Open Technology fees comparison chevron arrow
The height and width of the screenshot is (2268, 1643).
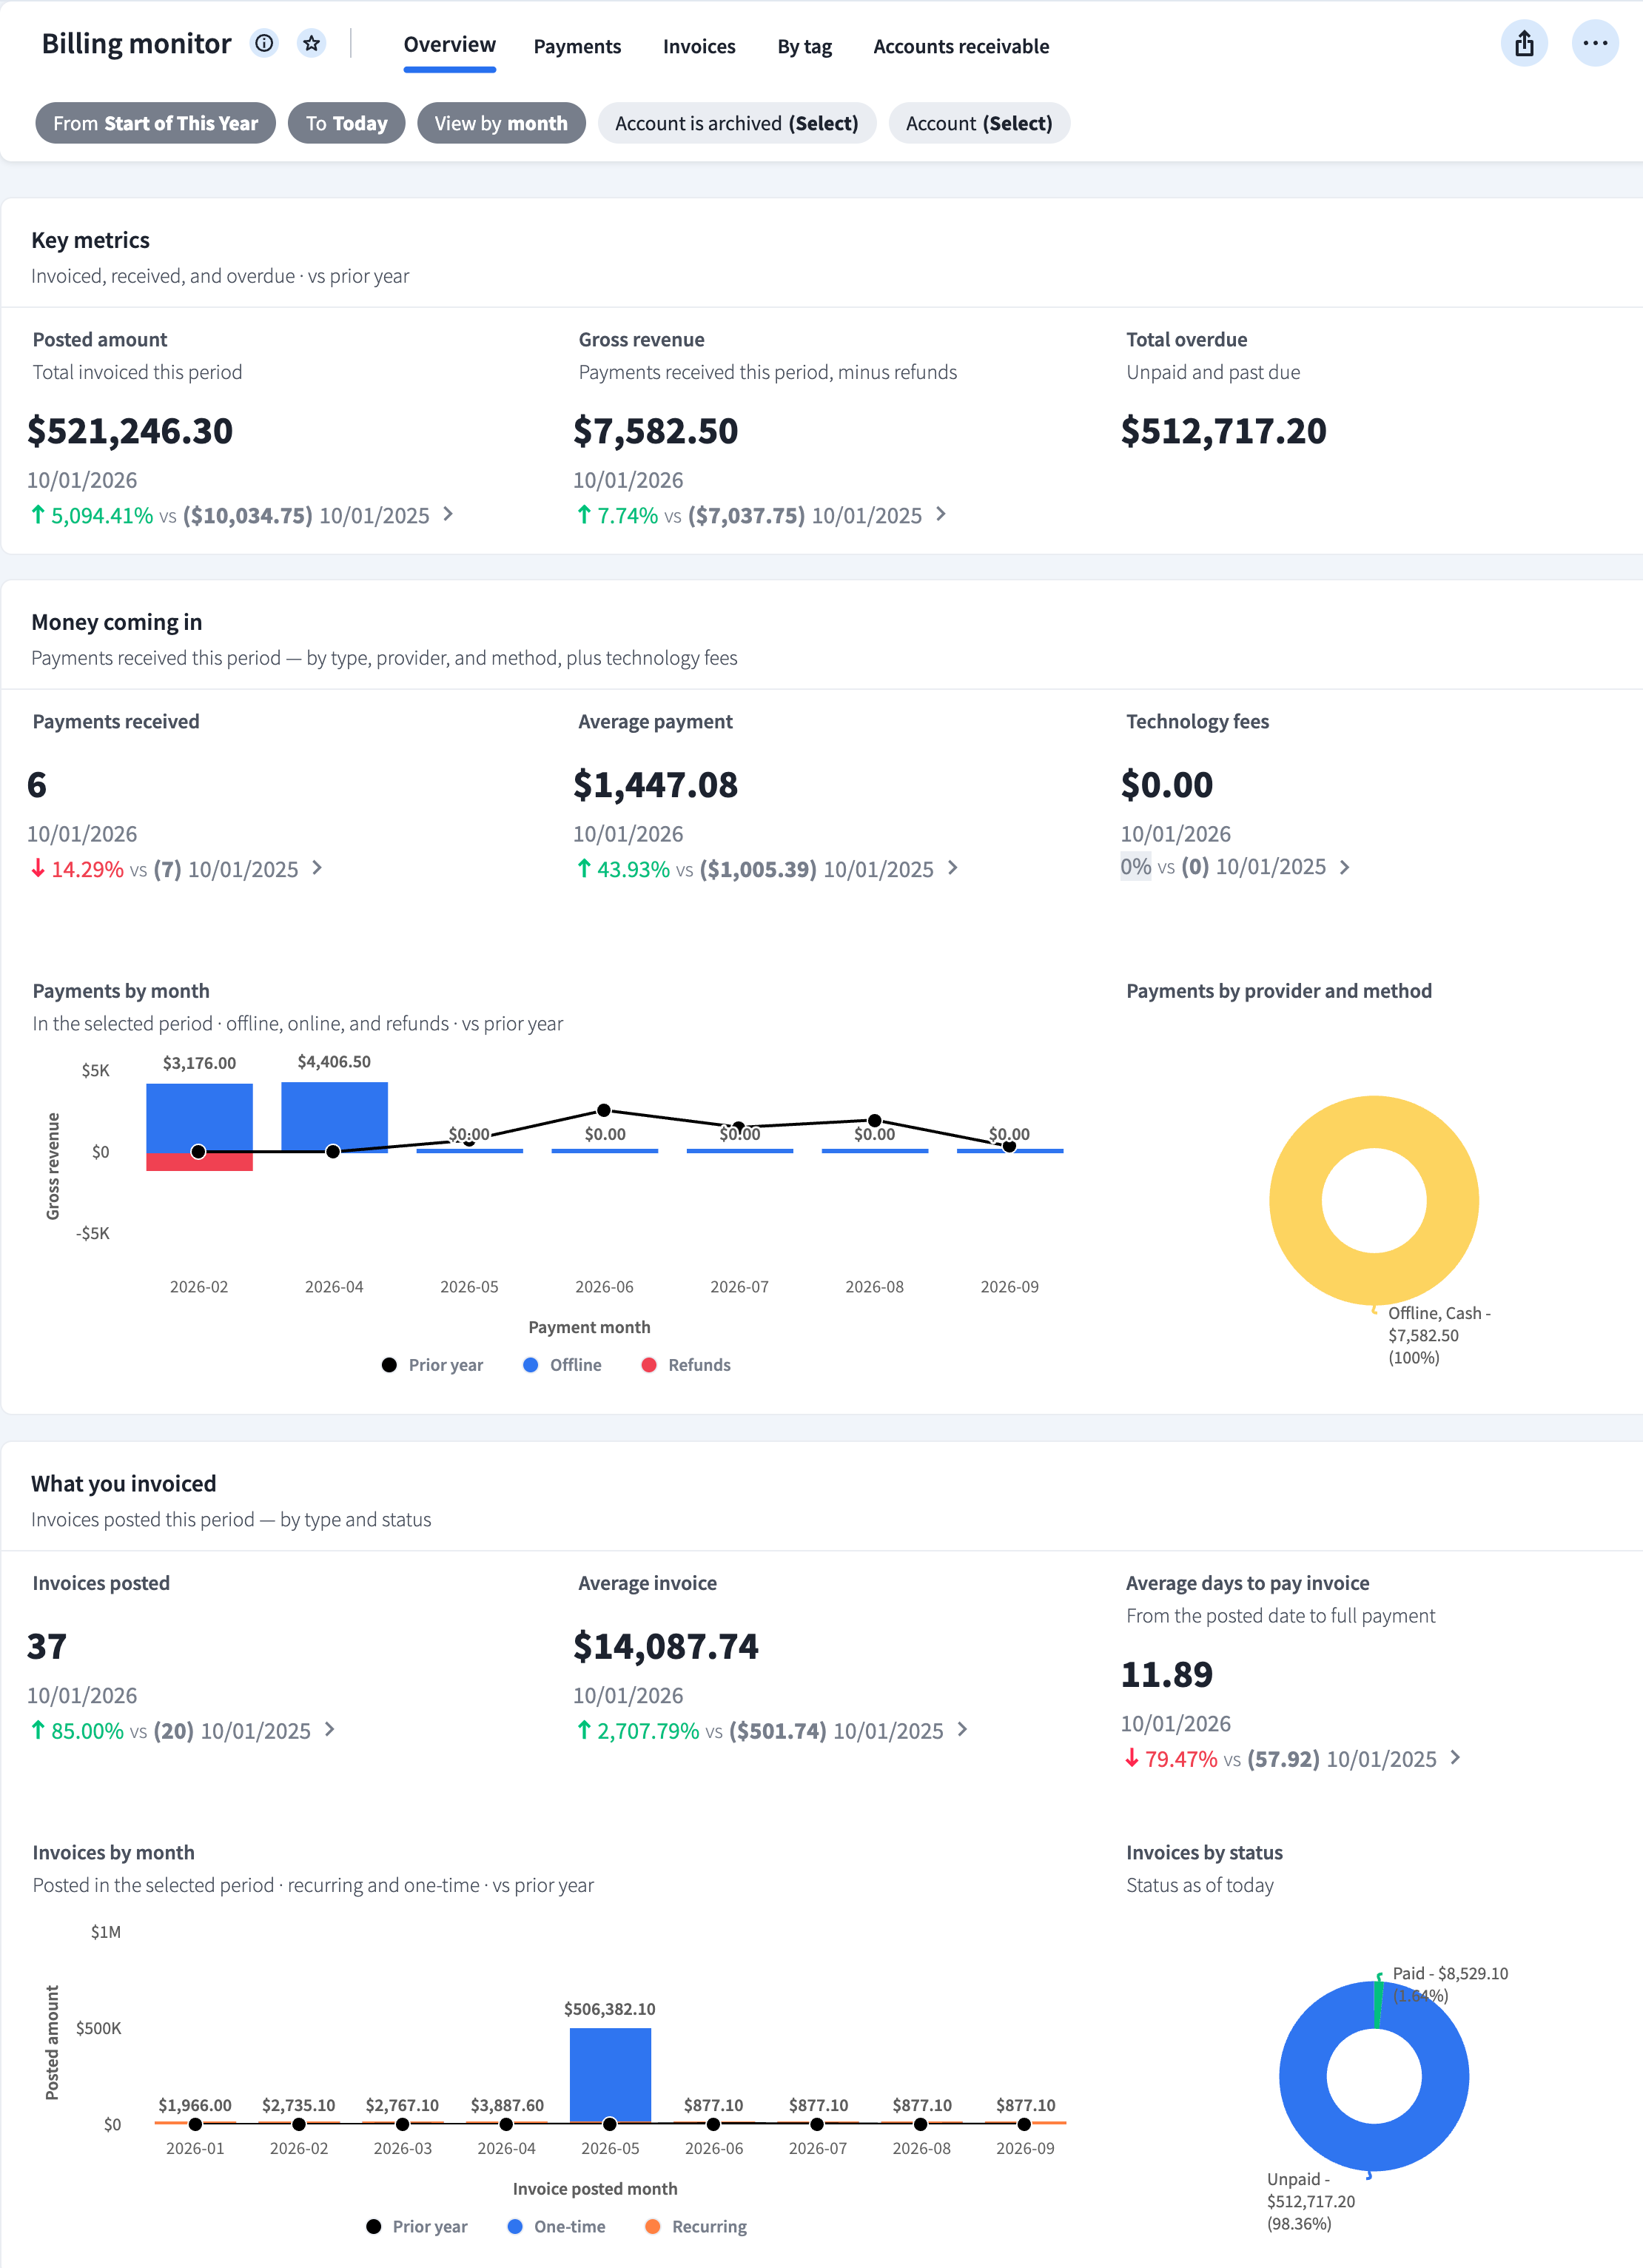(x=1344, y=867)
